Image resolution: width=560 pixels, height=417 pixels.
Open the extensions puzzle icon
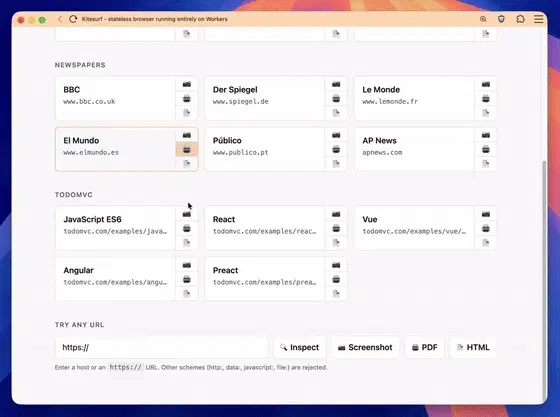tap(520, 19)
